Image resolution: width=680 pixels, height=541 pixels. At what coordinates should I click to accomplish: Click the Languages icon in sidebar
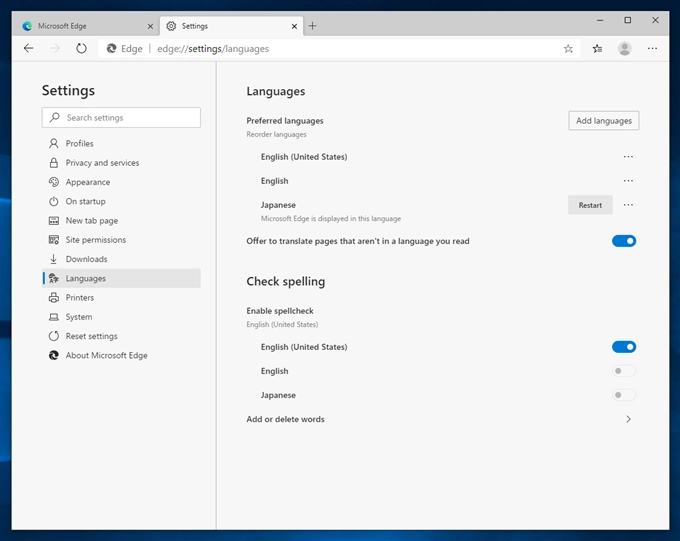pos(54,278)
